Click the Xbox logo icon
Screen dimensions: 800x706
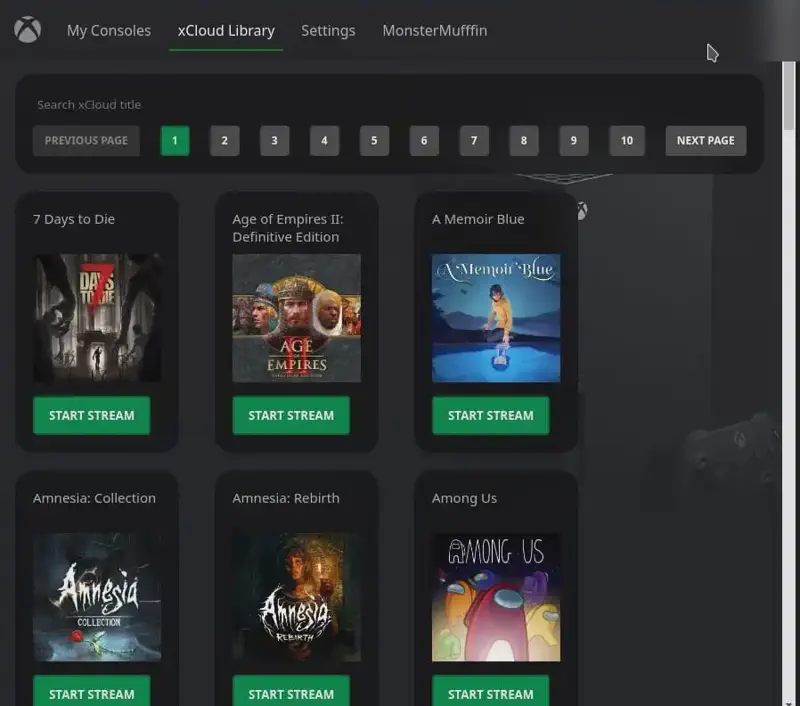point(28,30)
